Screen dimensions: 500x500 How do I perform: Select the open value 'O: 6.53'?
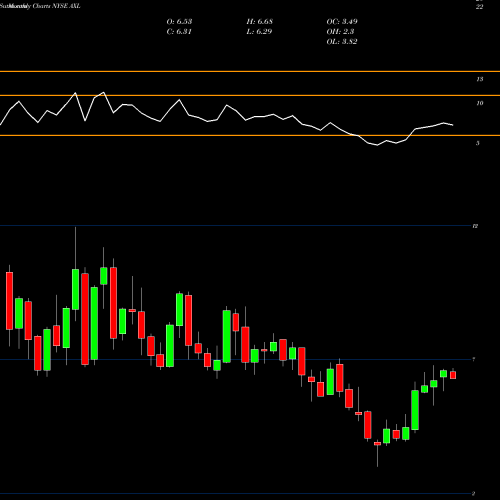tap(179, 21)
